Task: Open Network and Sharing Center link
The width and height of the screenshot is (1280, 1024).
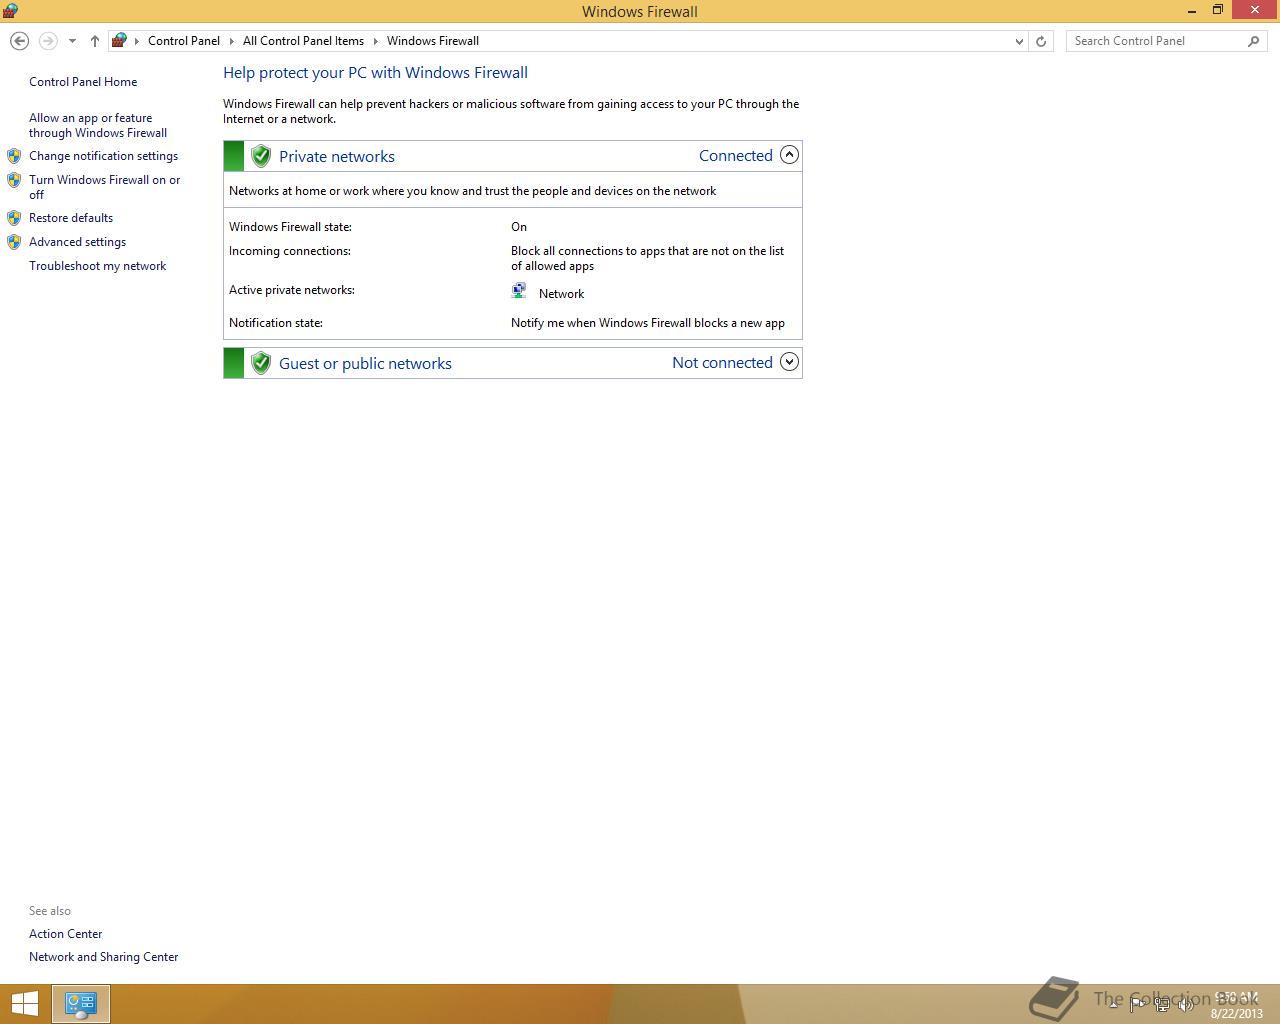Action: coord(104,957)
